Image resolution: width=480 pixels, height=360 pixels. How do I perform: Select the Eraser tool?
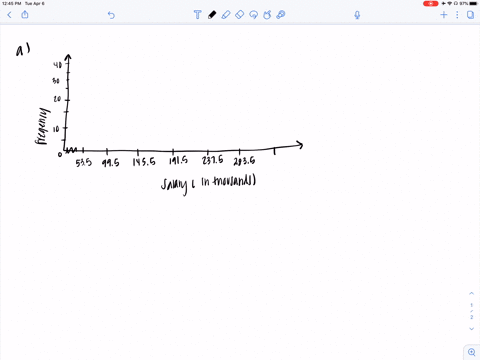tap(239, 15)
